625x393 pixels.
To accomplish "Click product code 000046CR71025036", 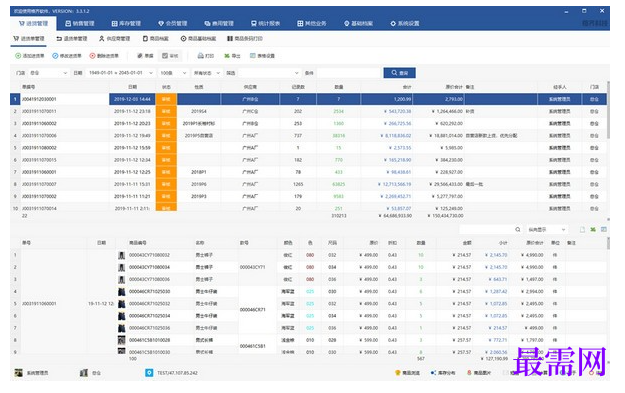I will (149, 328).
